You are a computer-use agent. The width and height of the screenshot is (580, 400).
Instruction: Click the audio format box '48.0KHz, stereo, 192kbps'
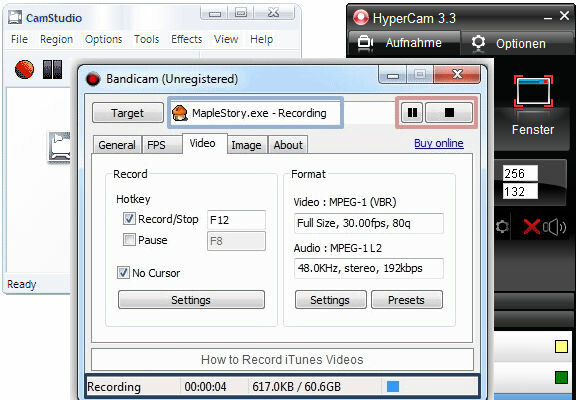tap(369, 268)
